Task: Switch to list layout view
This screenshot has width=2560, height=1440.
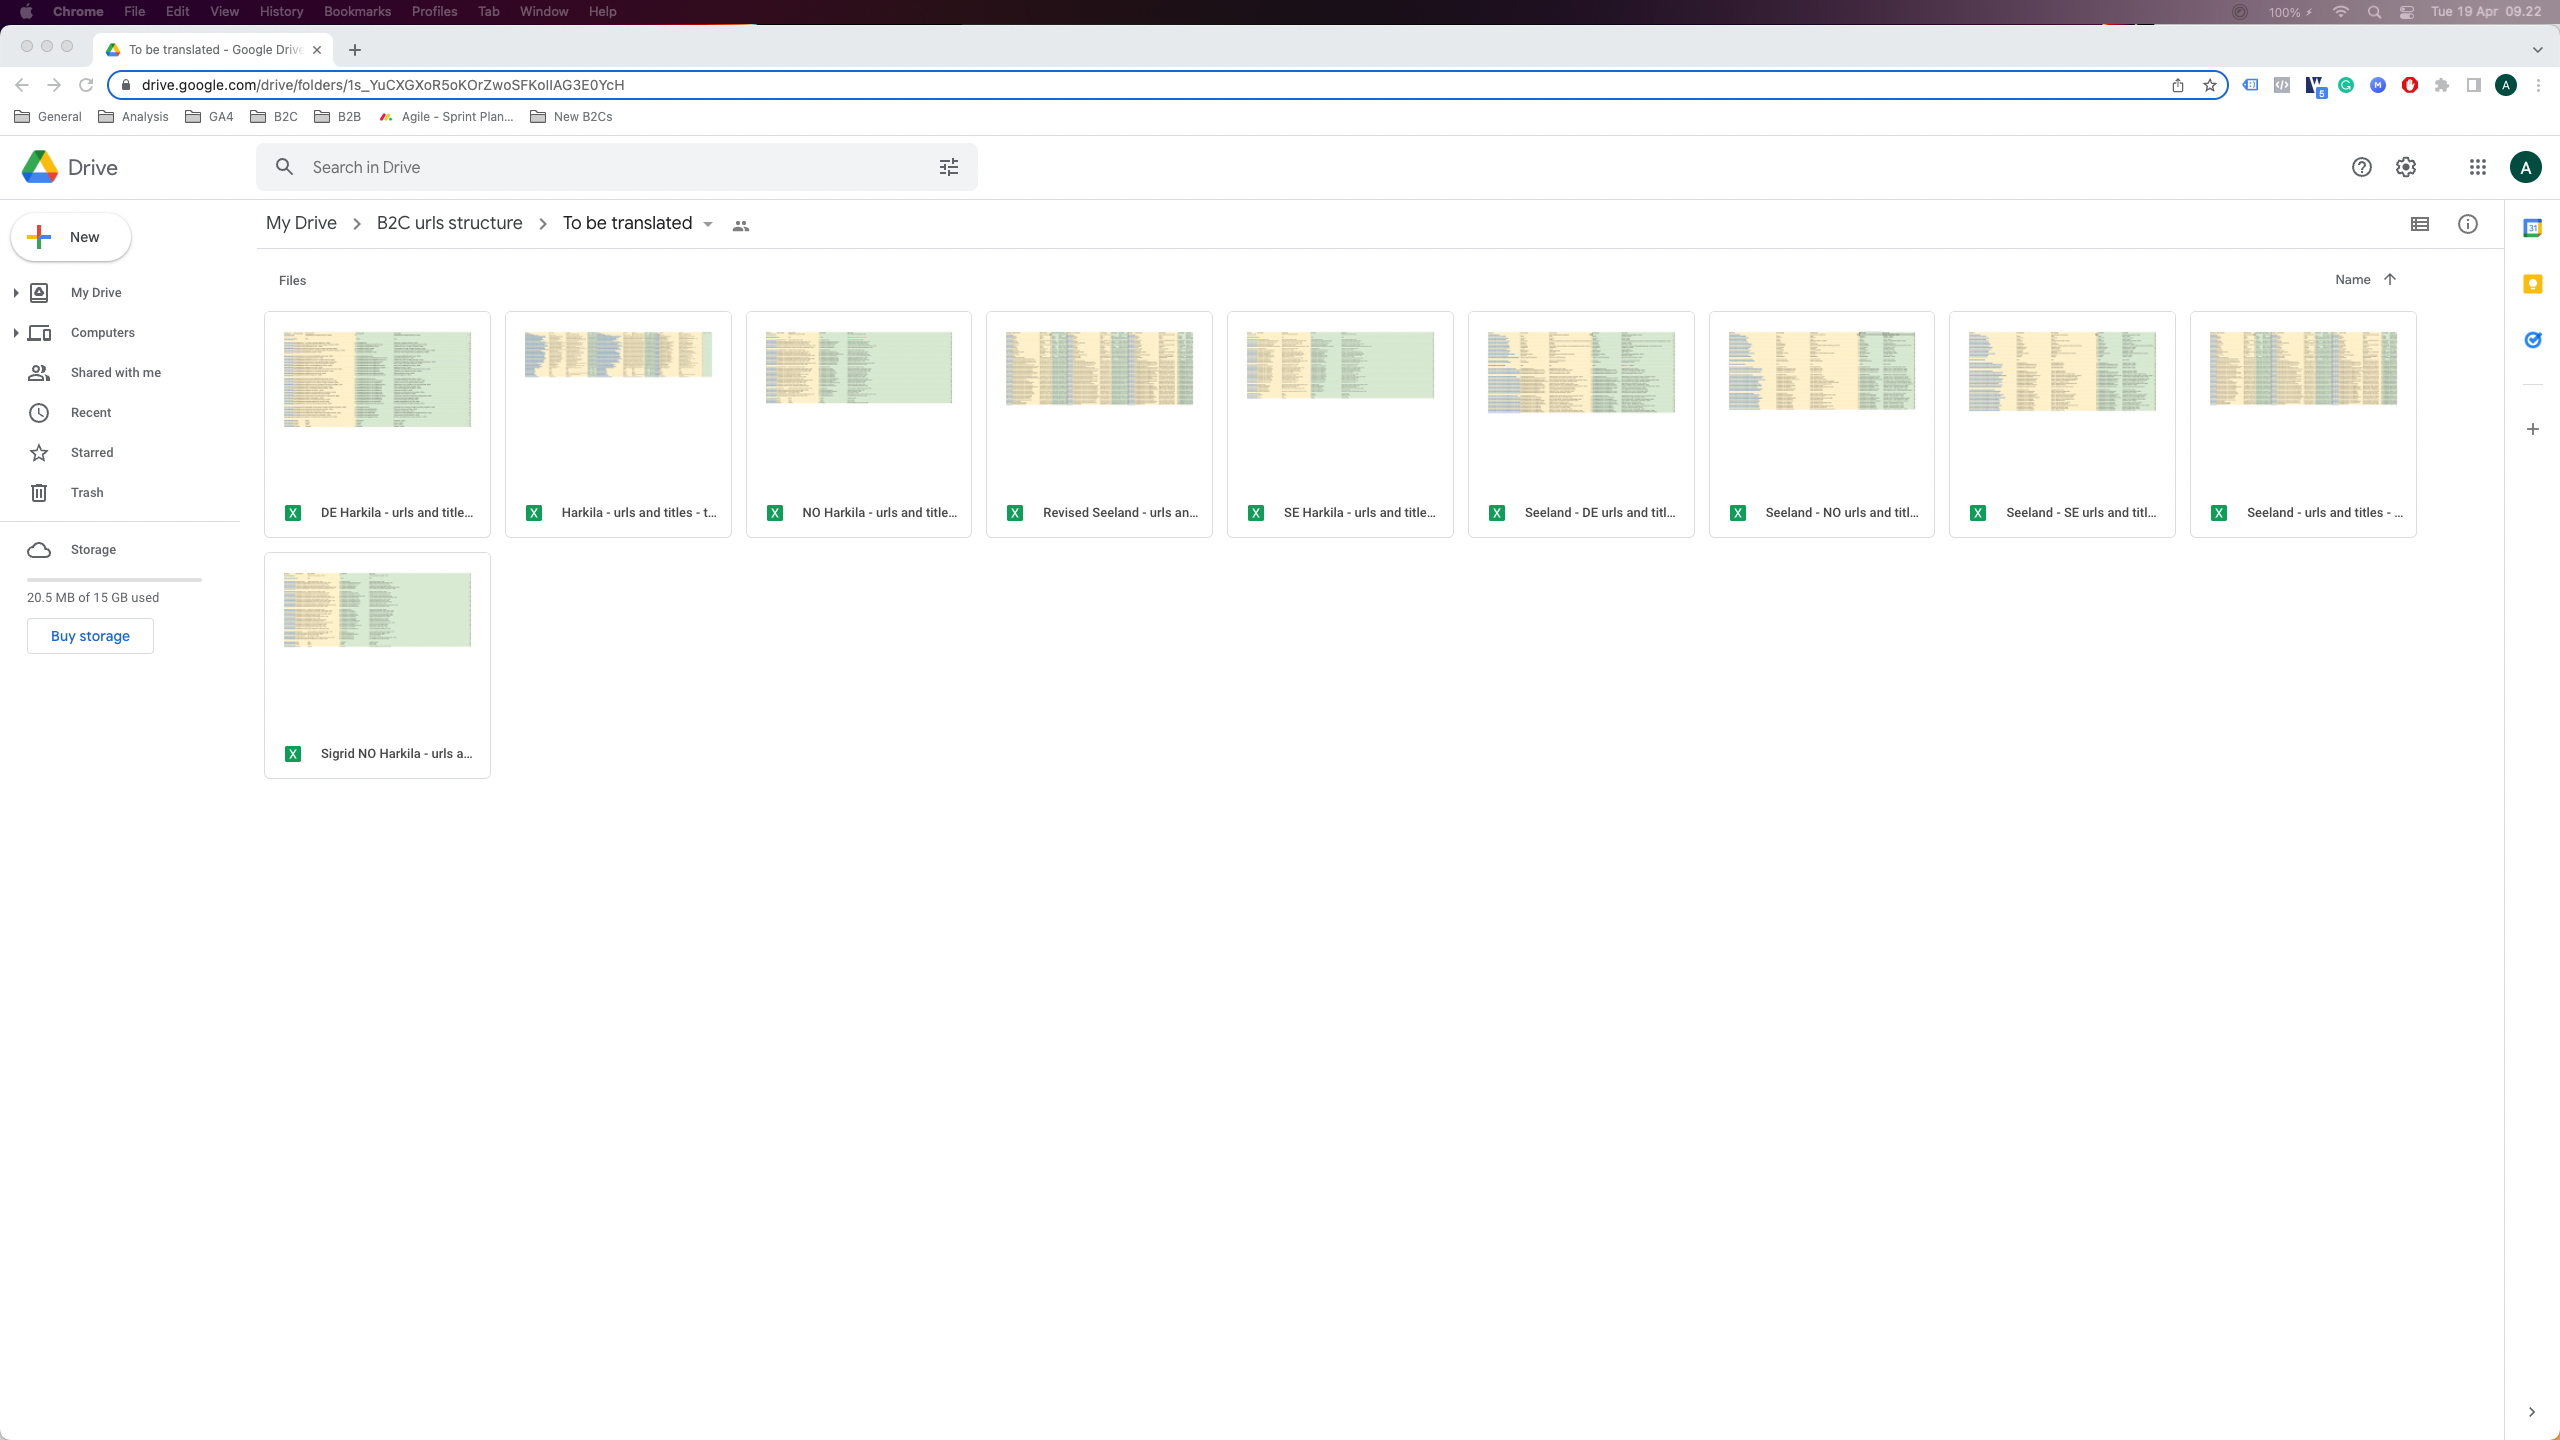Action: pyautogui.click(x=2420, y=224)
